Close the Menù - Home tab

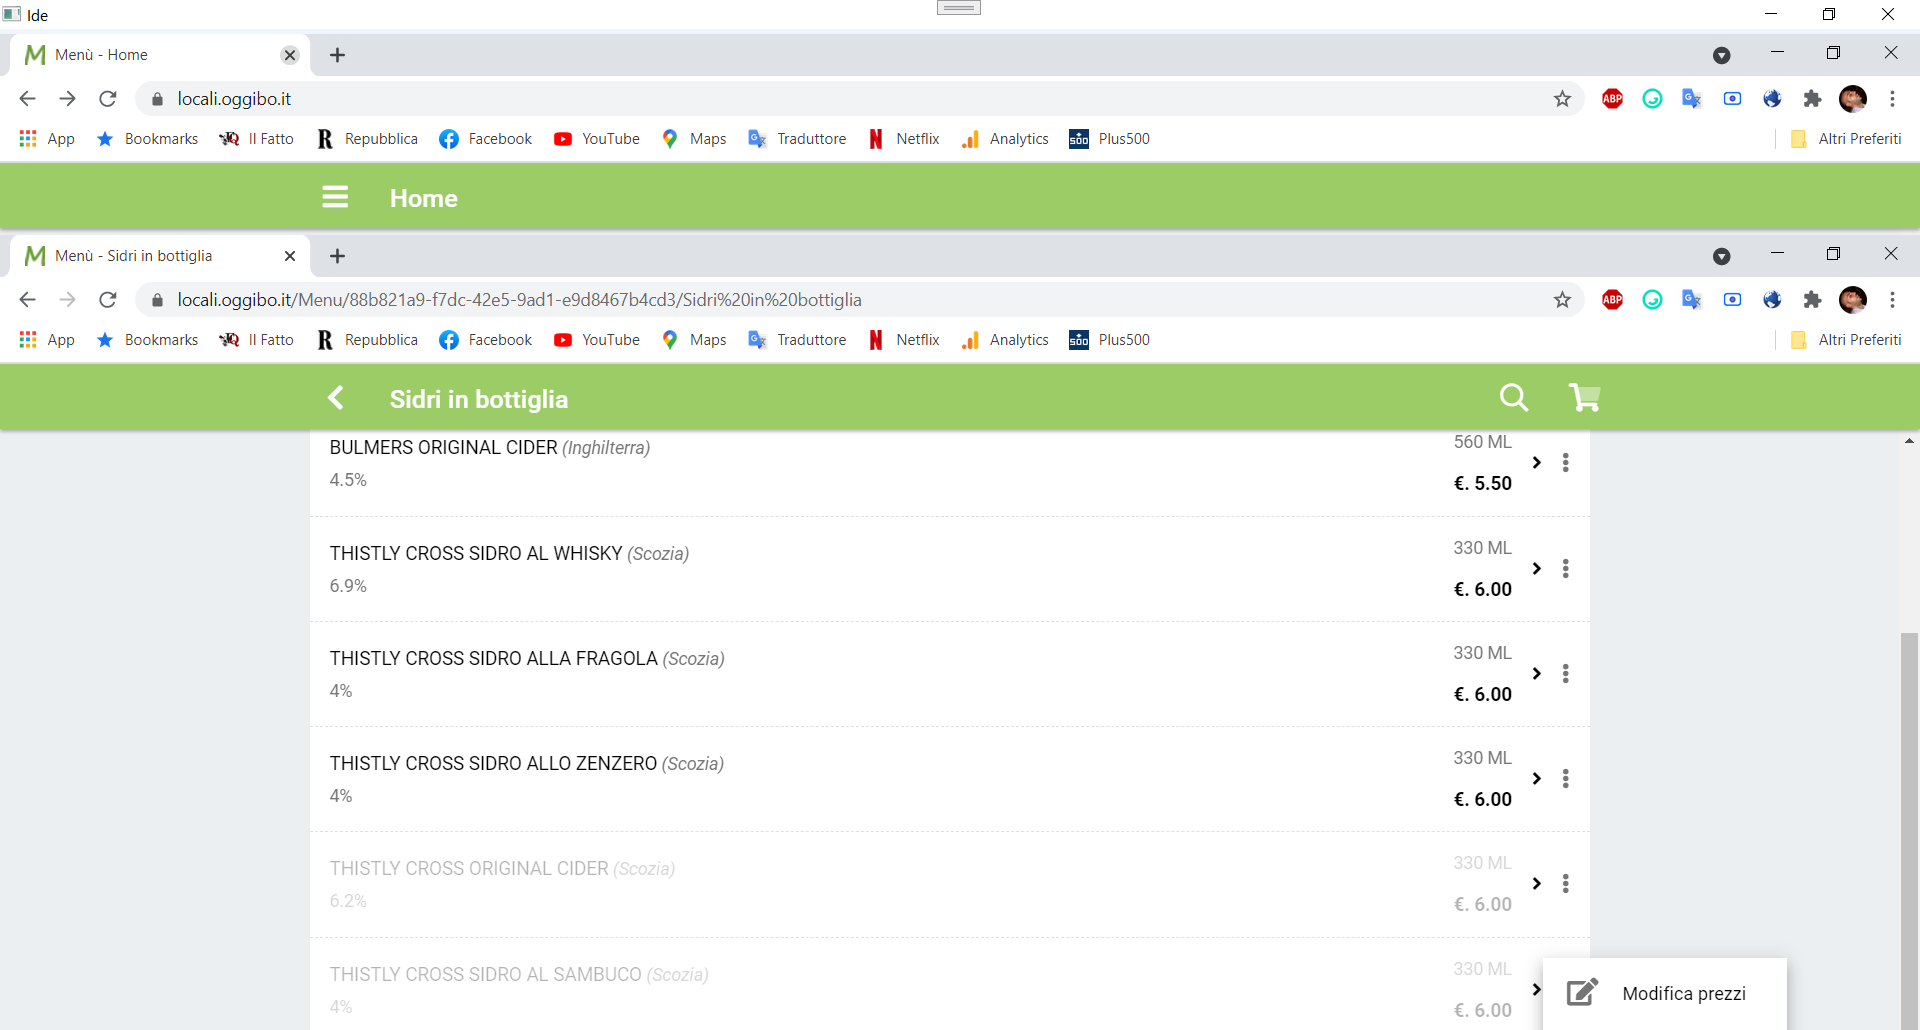pyautogui.click(x=290, y=55)
